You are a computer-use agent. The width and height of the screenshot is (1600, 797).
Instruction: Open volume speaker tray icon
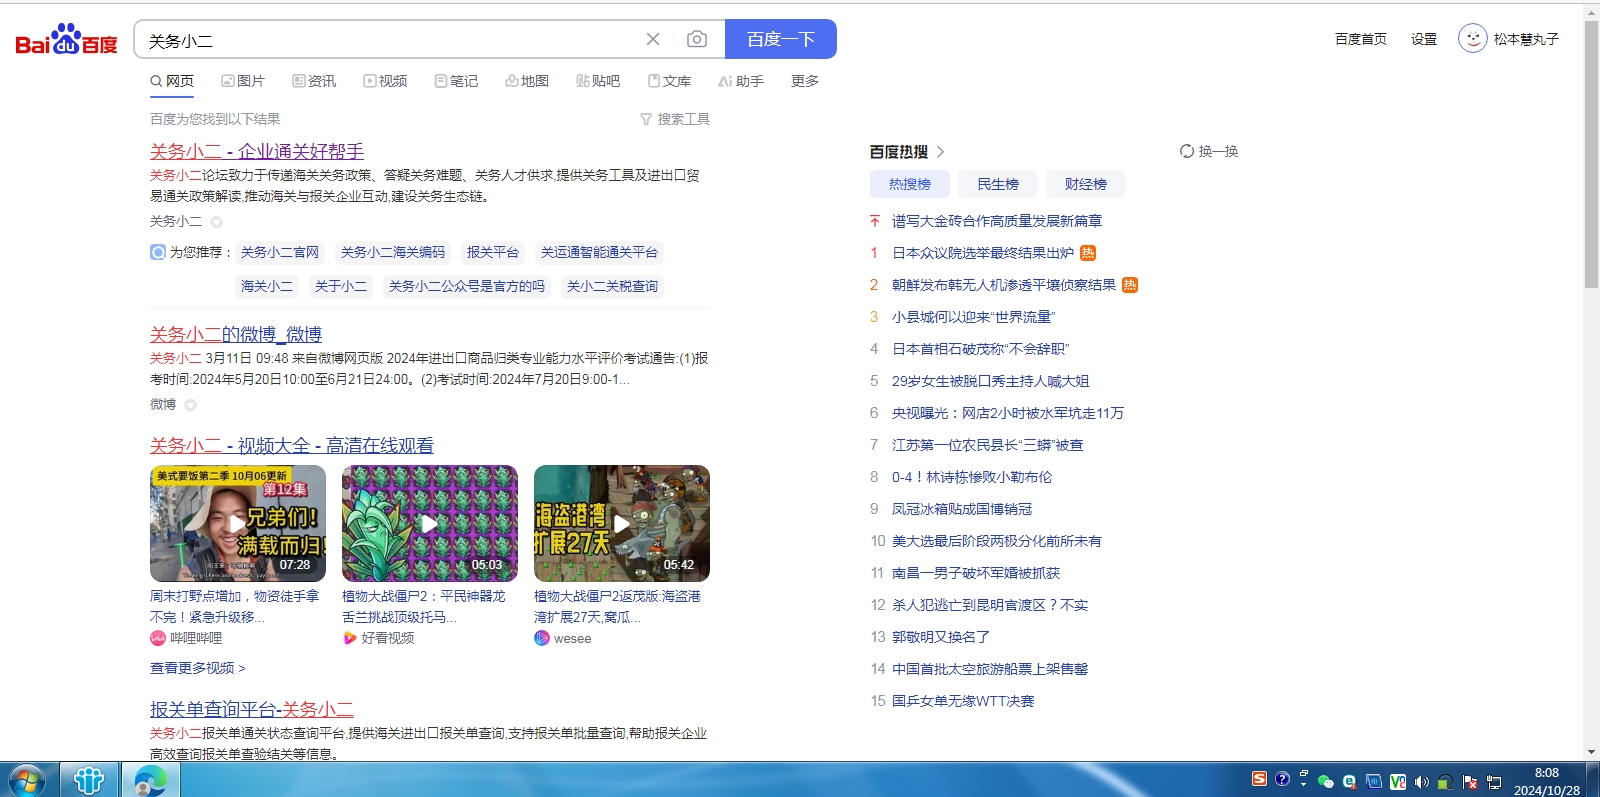(1421, 781)
